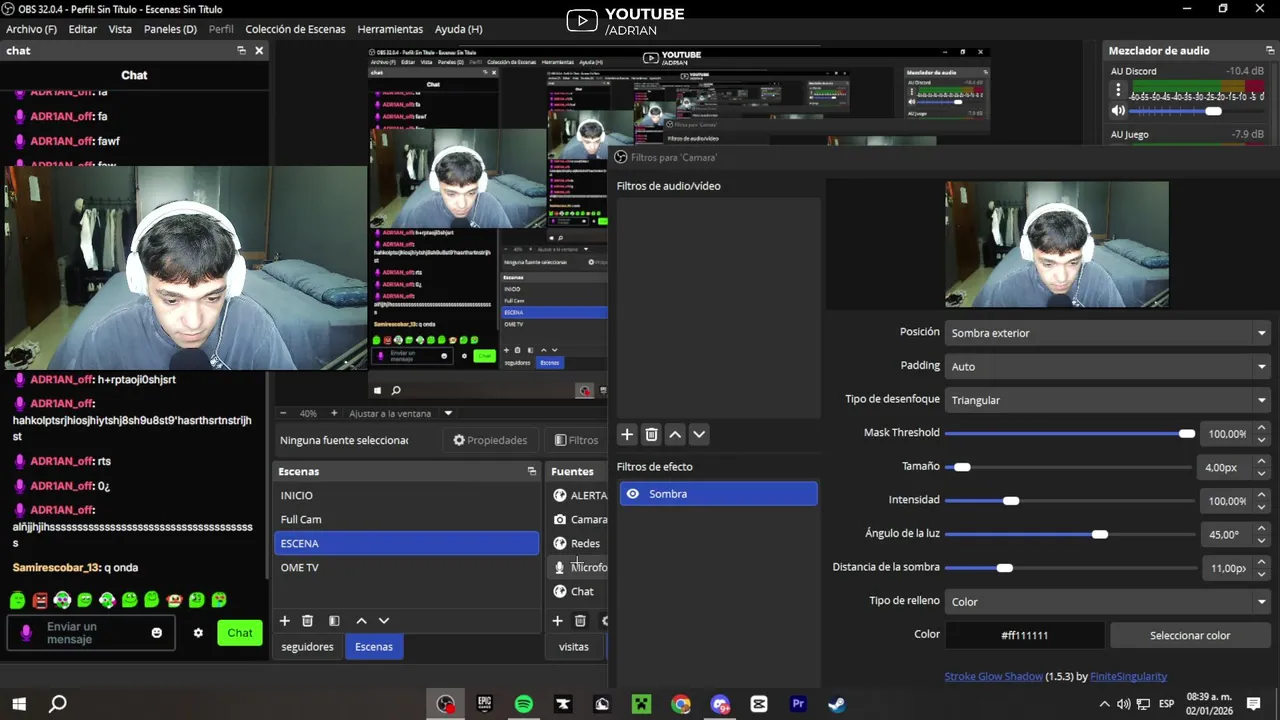Open FiniteSingularity author link
The width and height of the screenshot is (1280, 720).
(x=1128, y=677)
